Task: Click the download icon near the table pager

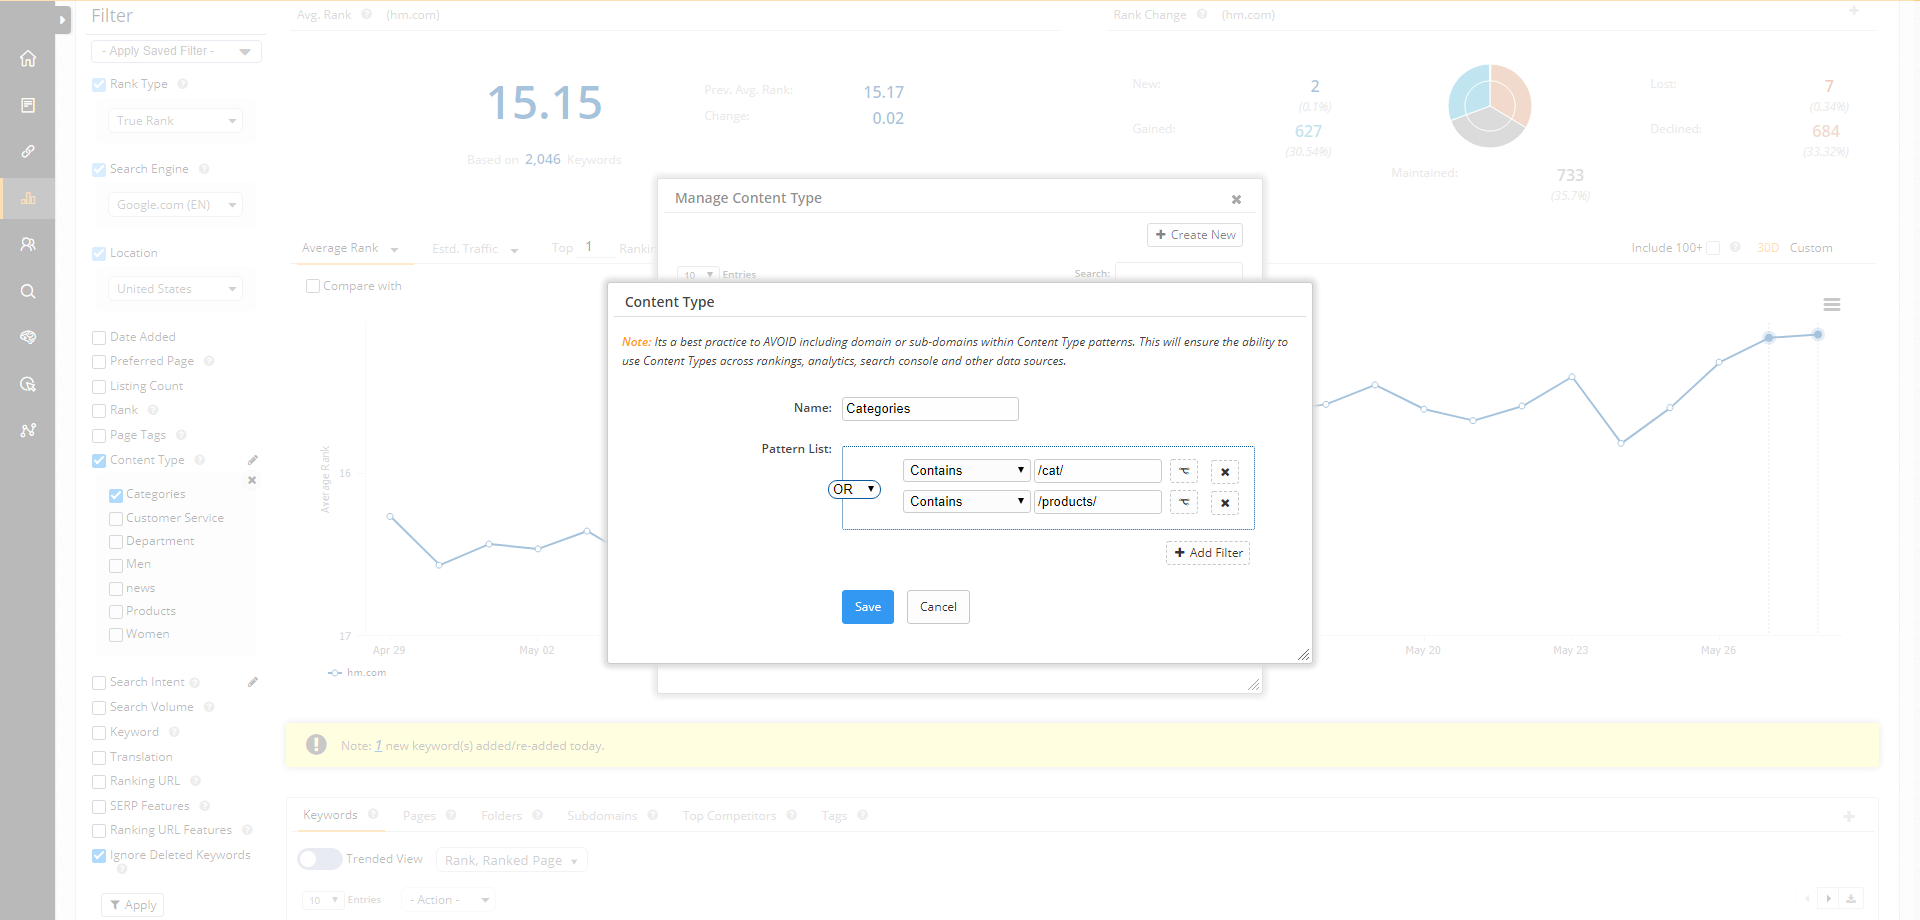Action: [x=1851, y=899]
